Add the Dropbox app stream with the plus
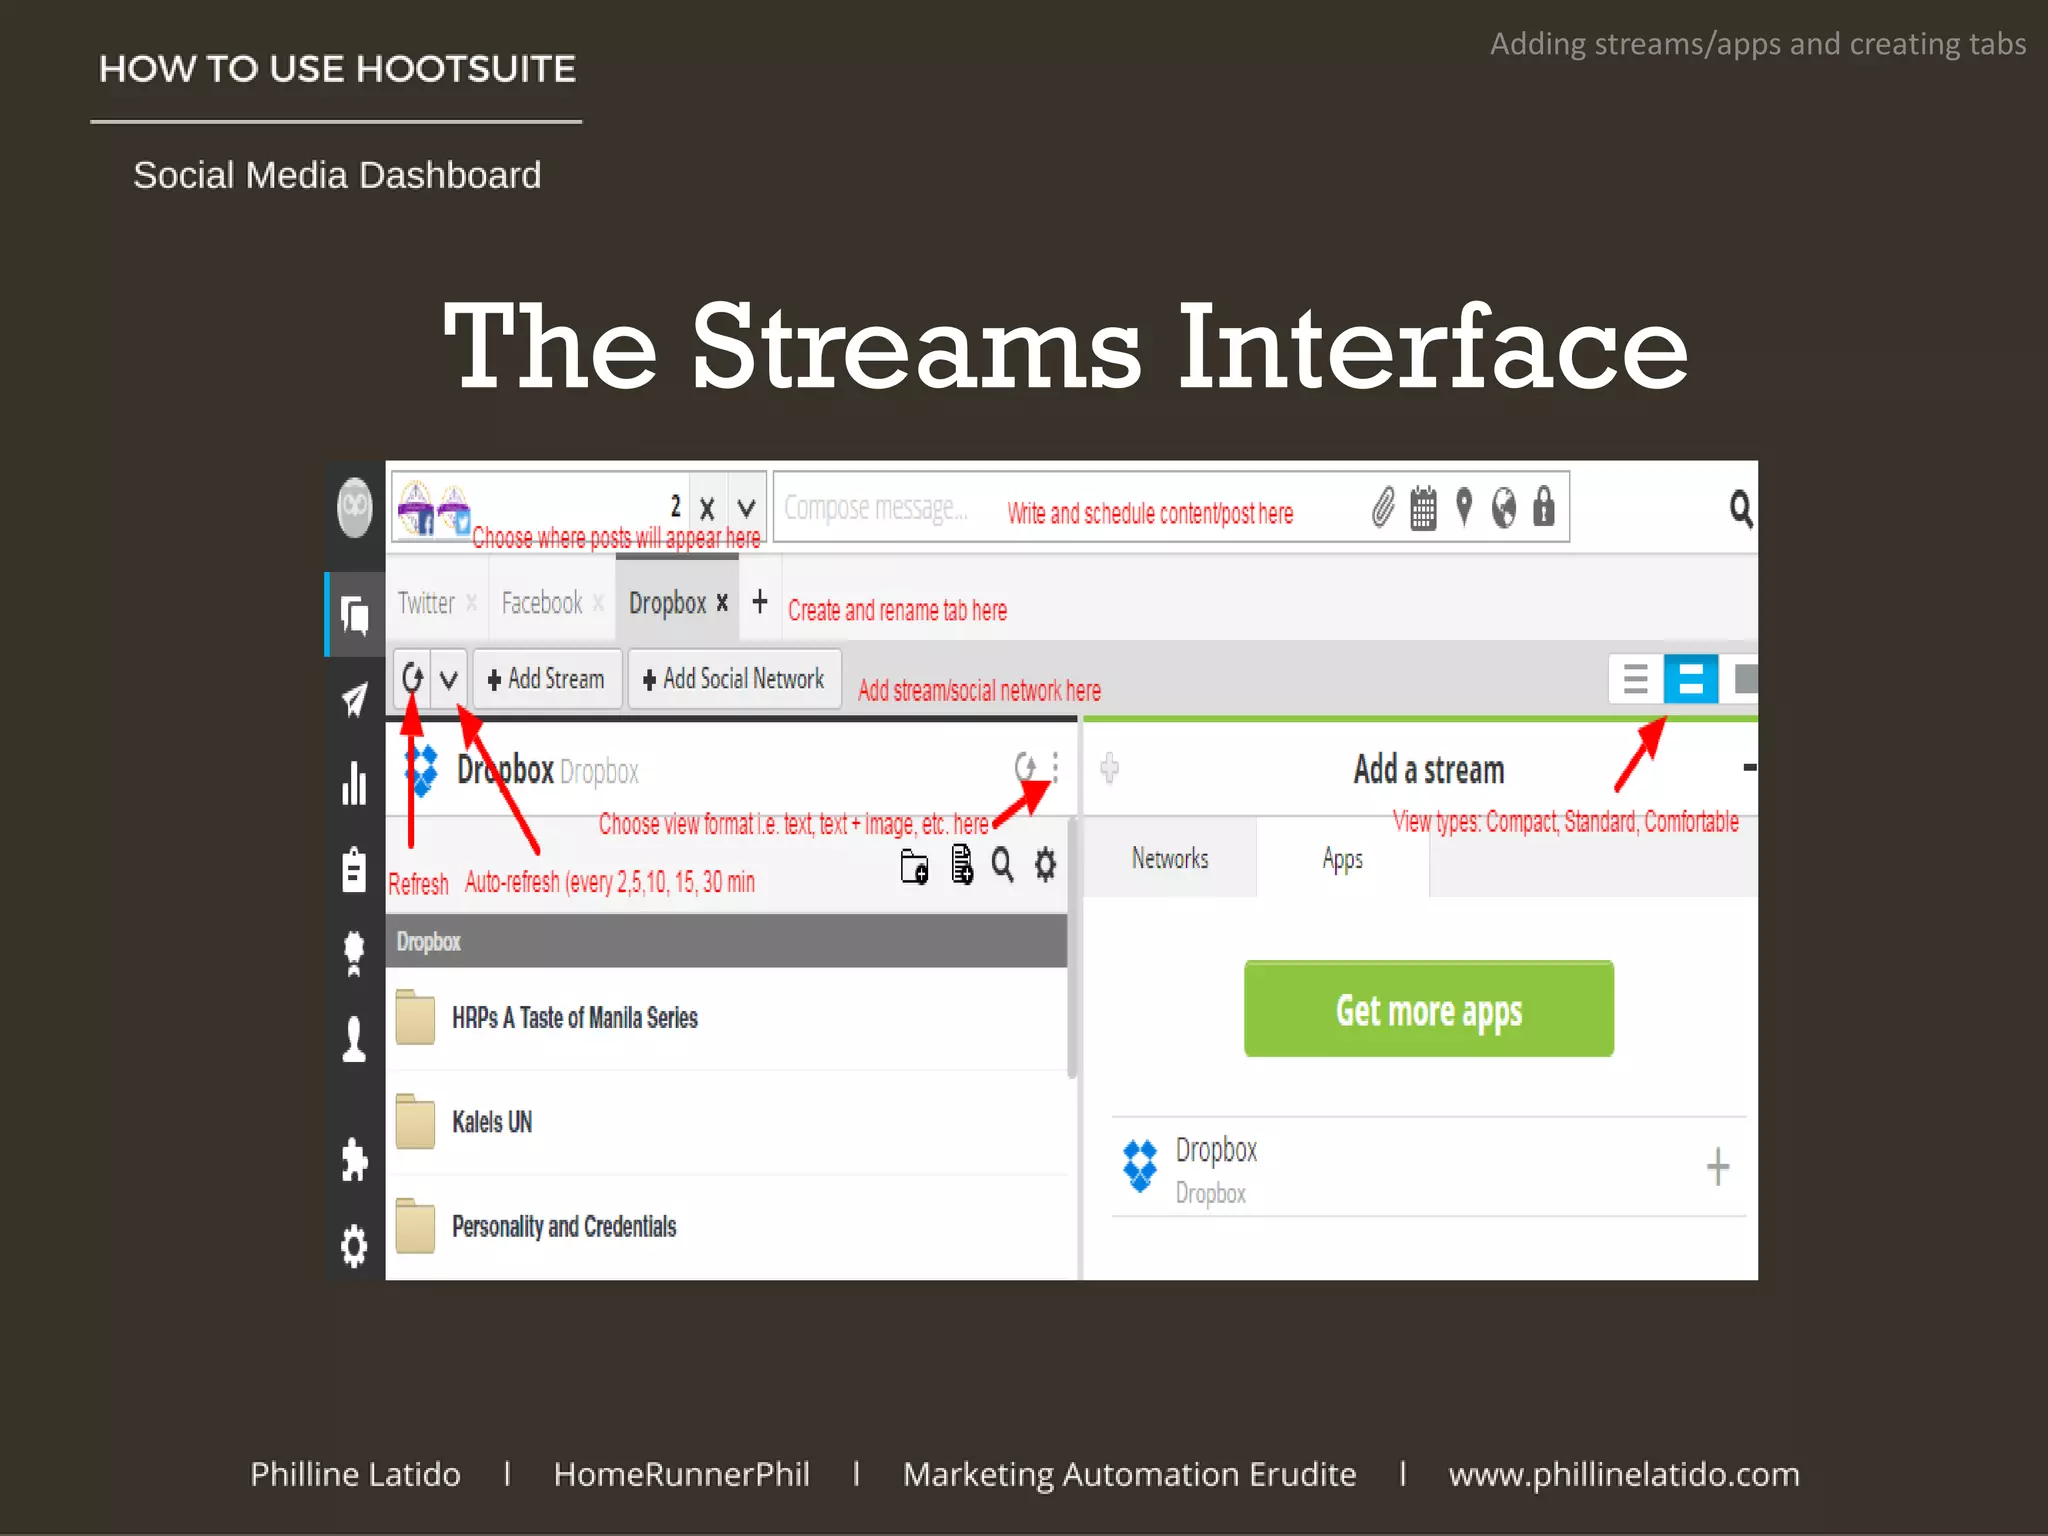The image size is (2048, 1536). [x=1718, y=1166]
